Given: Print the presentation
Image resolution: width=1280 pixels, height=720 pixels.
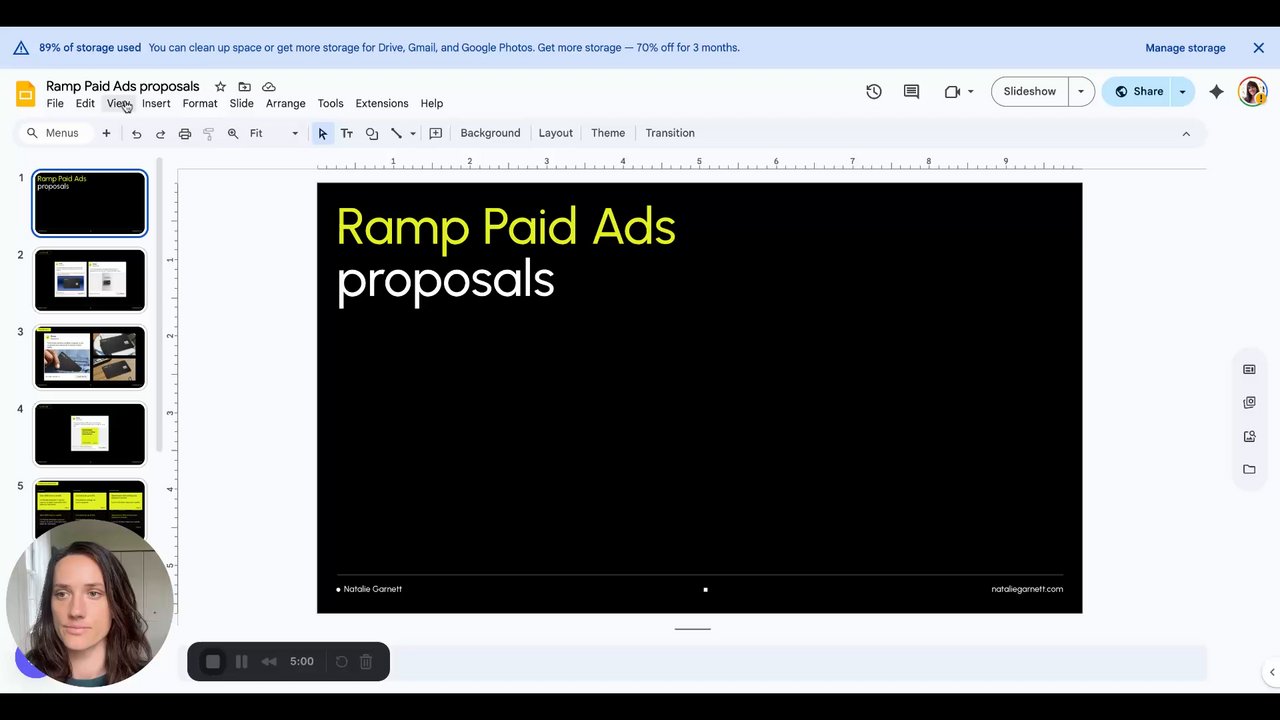Looking at the screenshot, I should tap(185, 133).
